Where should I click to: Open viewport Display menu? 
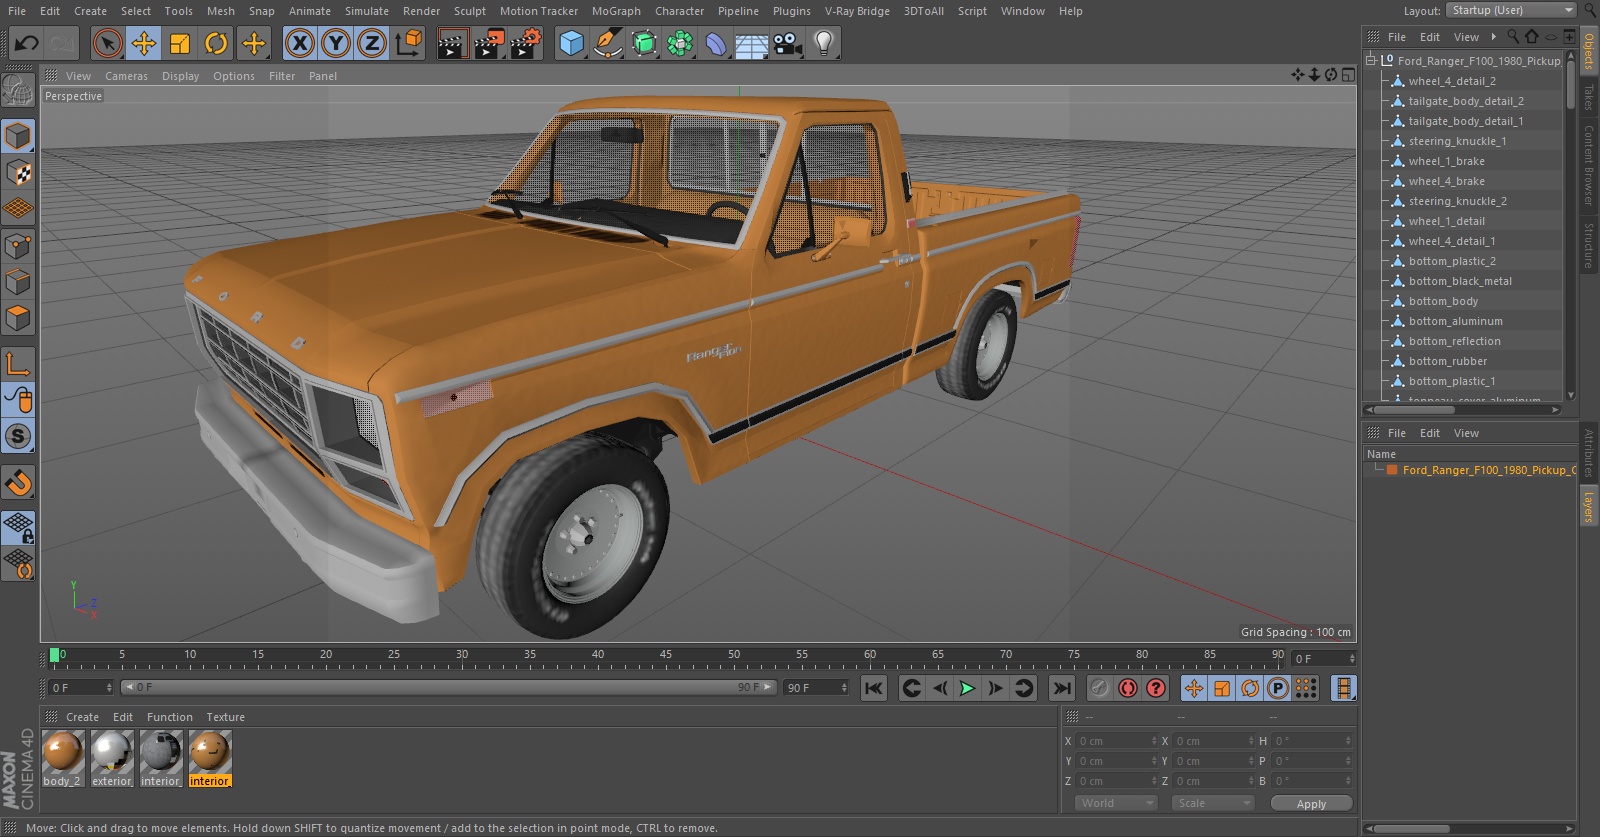click(x=180, y=76)
